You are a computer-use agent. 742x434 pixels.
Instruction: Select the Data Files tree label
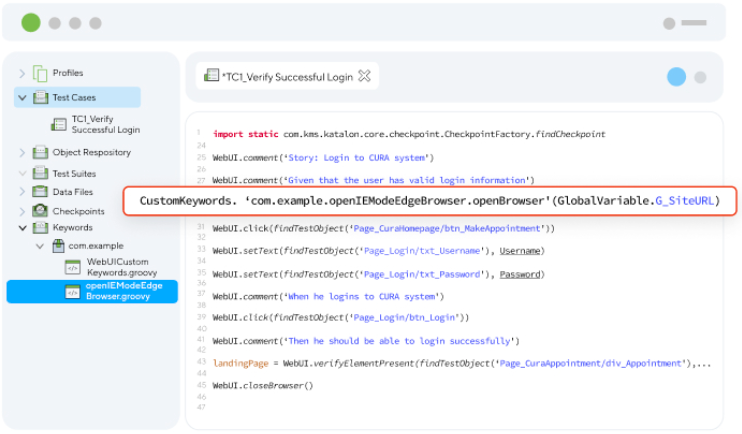click(73, 192)
